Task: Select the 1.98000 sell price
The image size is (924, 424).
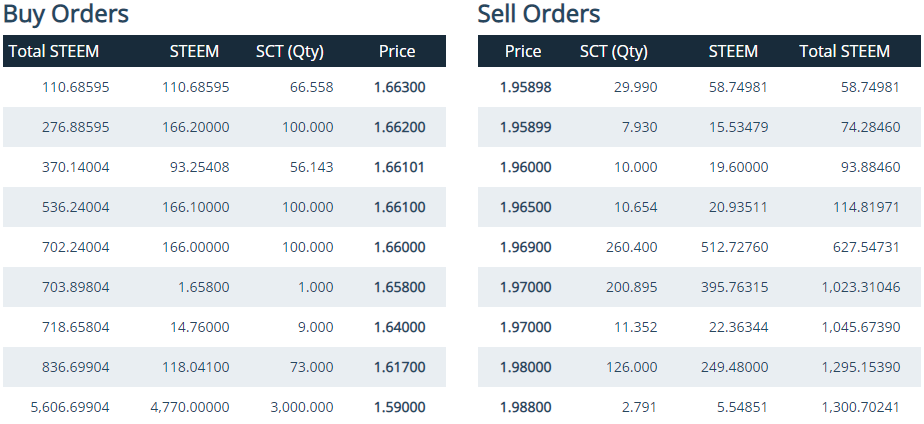Action: pos(526,367)
